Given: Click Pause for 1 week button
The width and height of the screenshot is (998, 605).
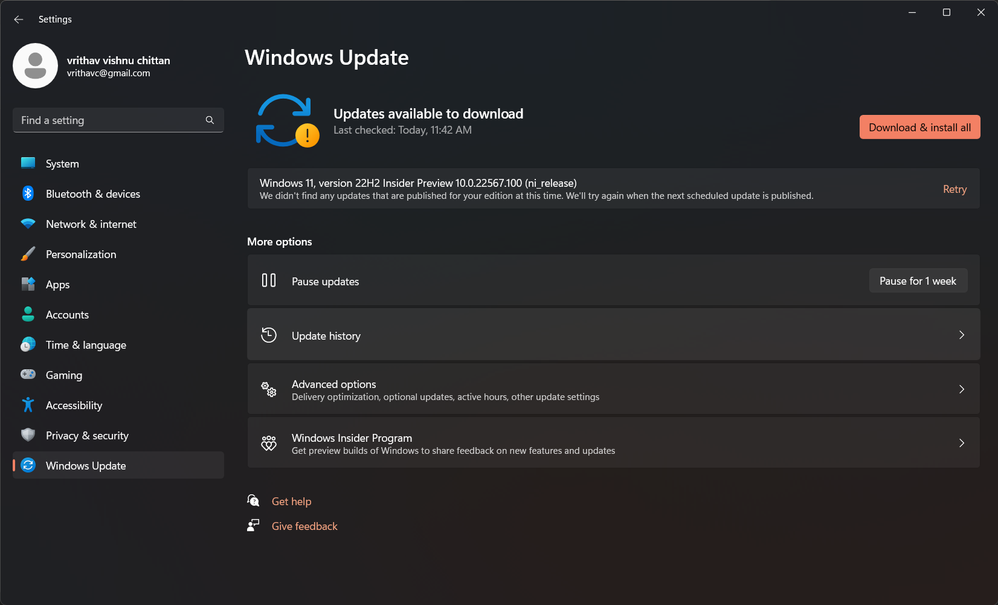Looking at the screenshot, I should click(918, 281).
